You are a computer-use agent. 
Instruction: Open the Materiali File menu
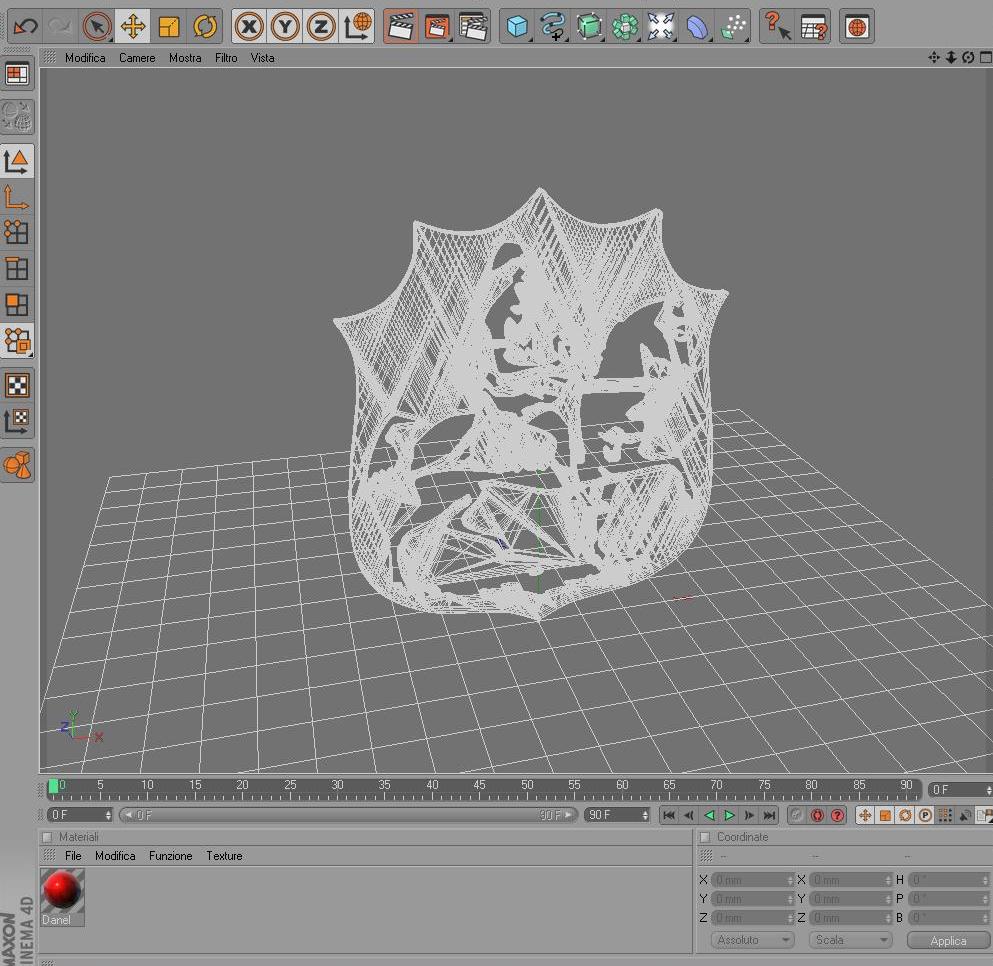(x=73, y=856)
